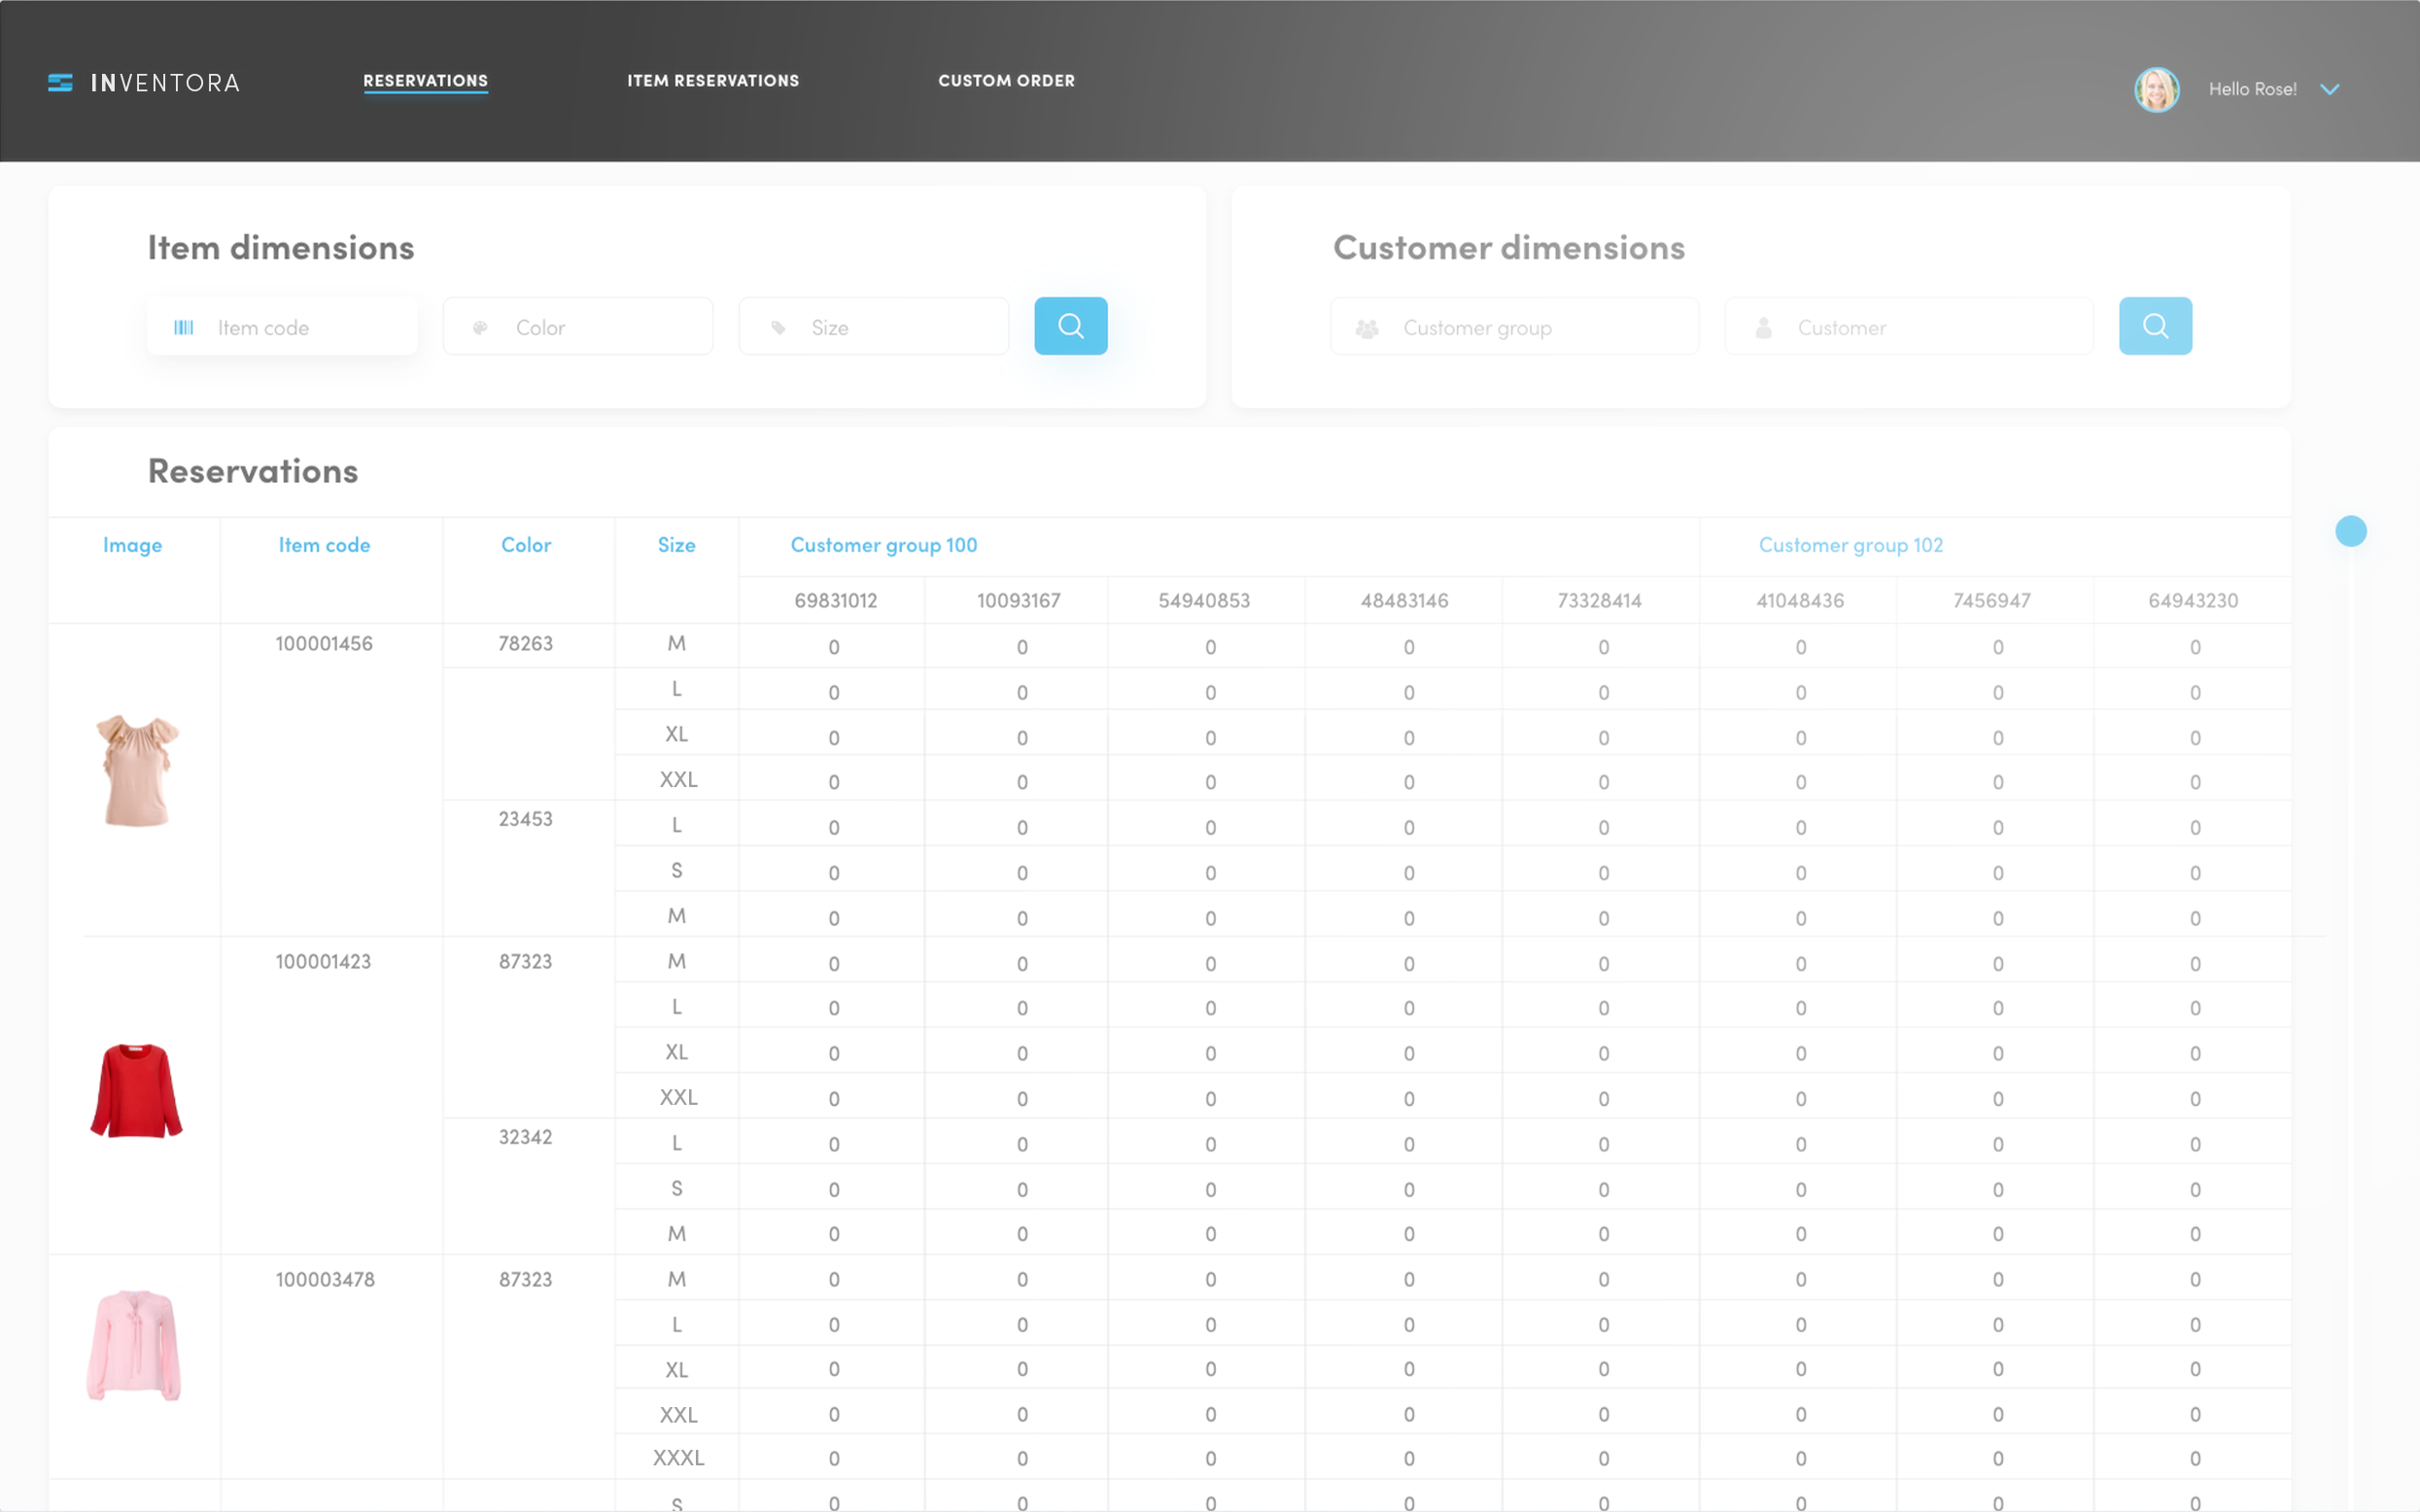This screenshot has height=1512, width=2420.
Task: Click the group icon in Customer group field
Action: pyautogui.click(x=1367, y=328)
